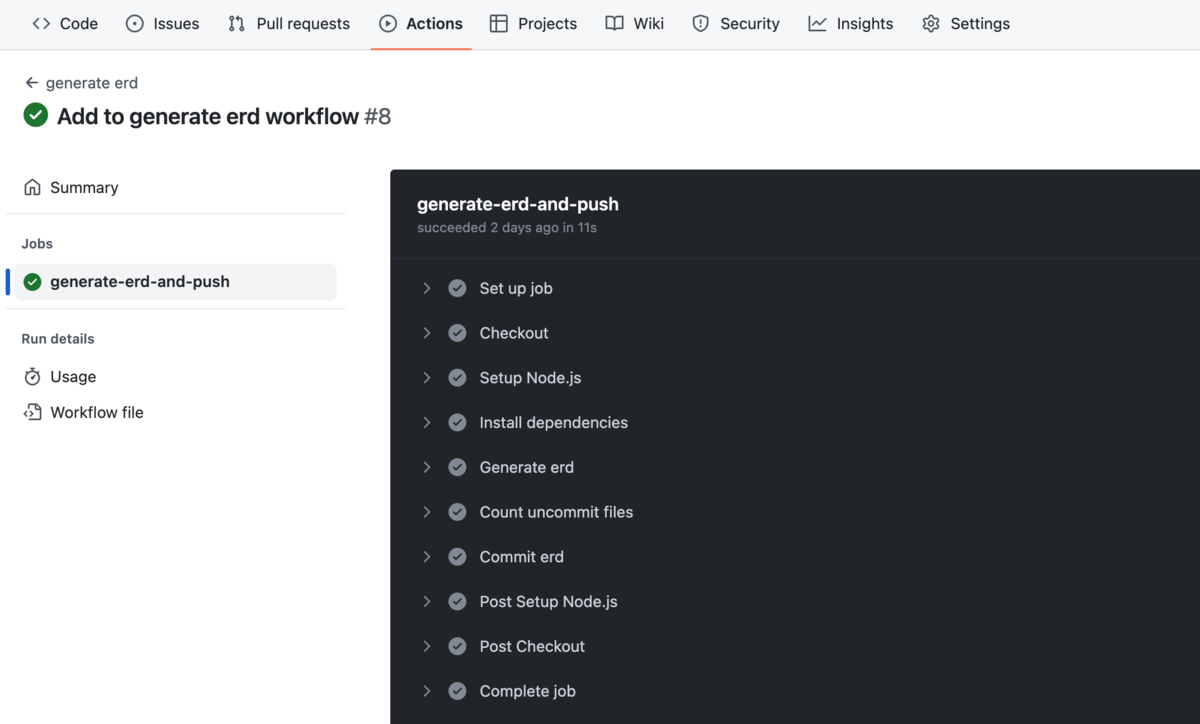
Task: Click the Commit erd step label
Action: pos(522,557)
